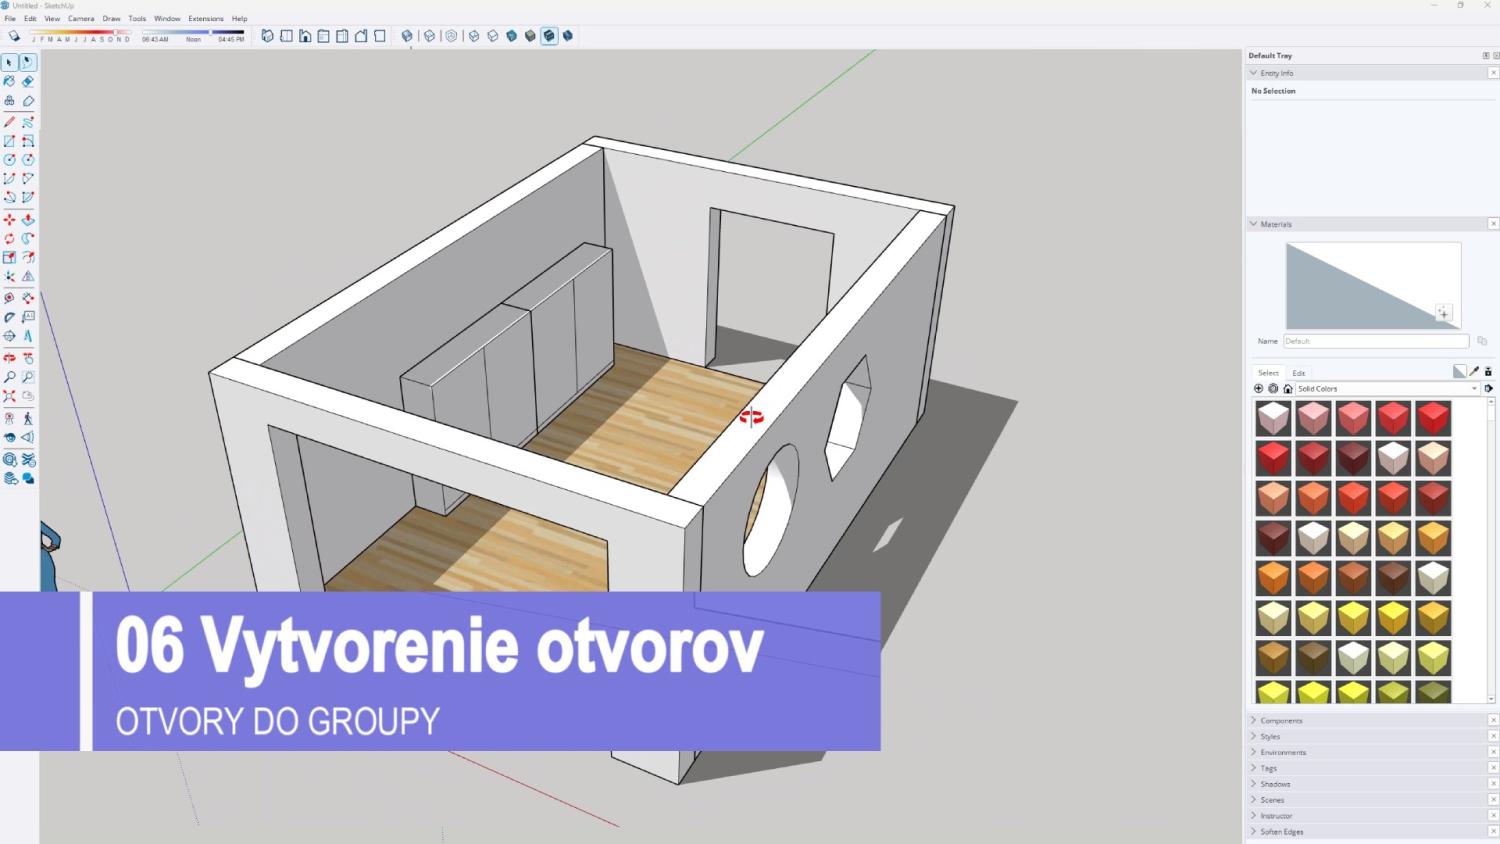Open the Solid Colors library dropdown
The width and height of the screenshot is (1500, 844).
pos(1386,389)
